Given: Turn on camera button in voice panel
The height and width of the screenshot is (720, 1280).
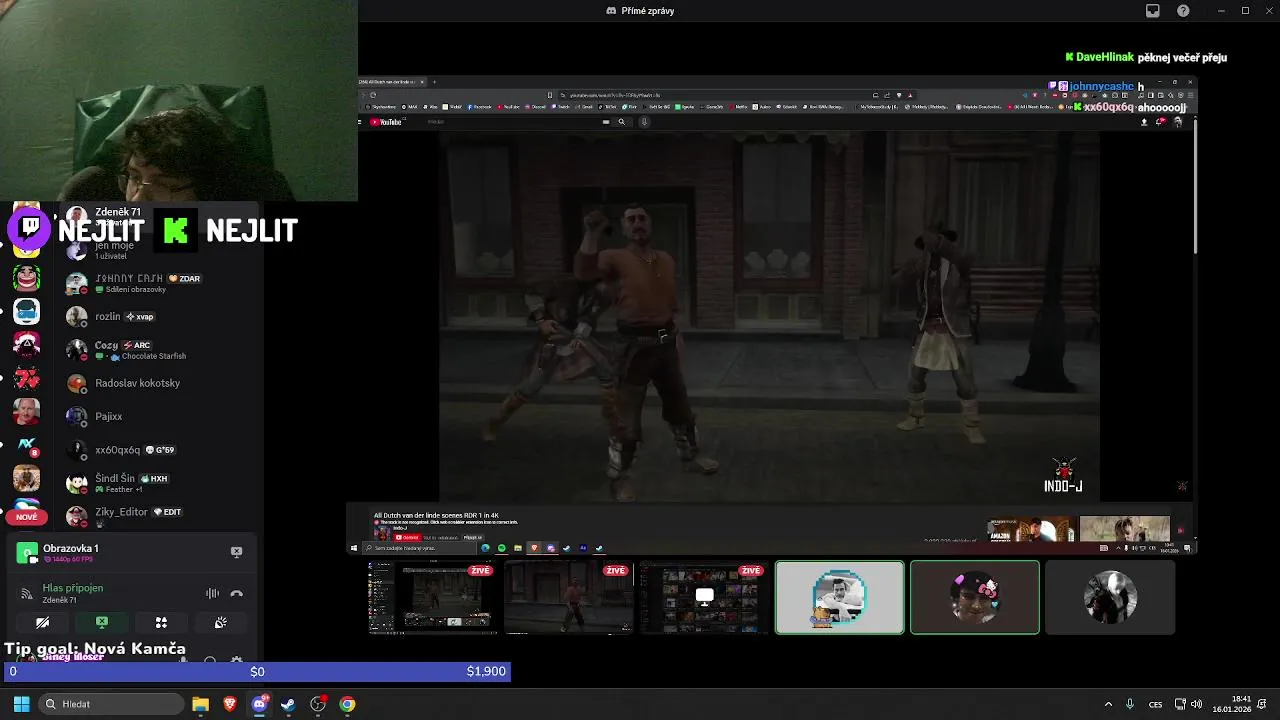Looking at the screenshot, I should (x=43, y=622).
